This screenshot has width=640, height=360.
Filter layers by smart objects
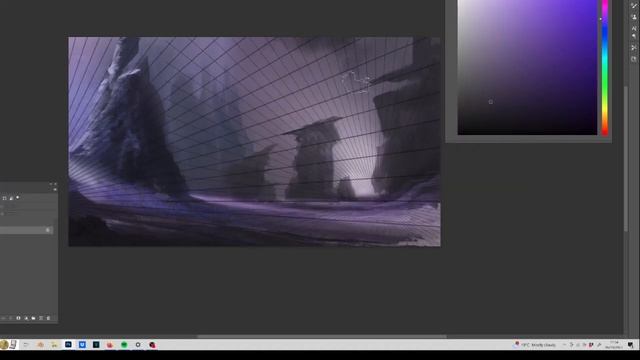11,198
